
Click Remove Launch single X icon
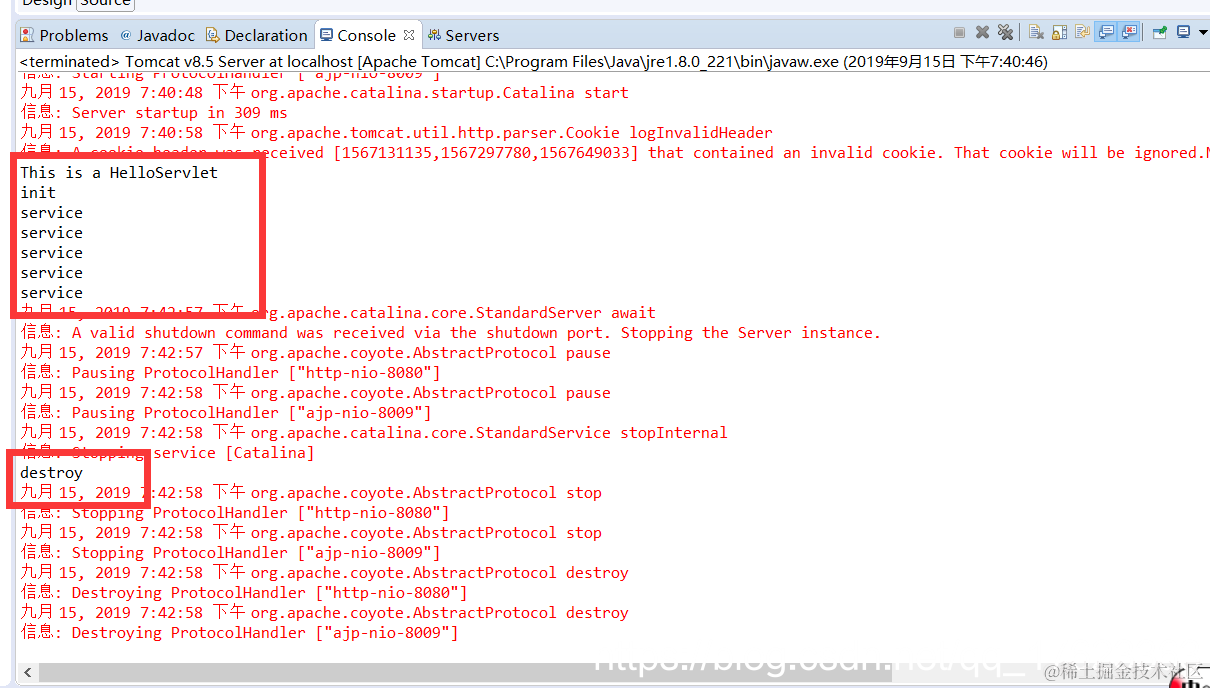point(982,32)
